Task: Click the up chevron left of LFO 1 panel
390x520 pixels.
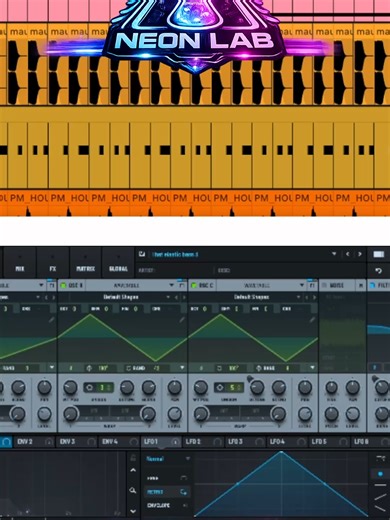Action: pos(133,470)
